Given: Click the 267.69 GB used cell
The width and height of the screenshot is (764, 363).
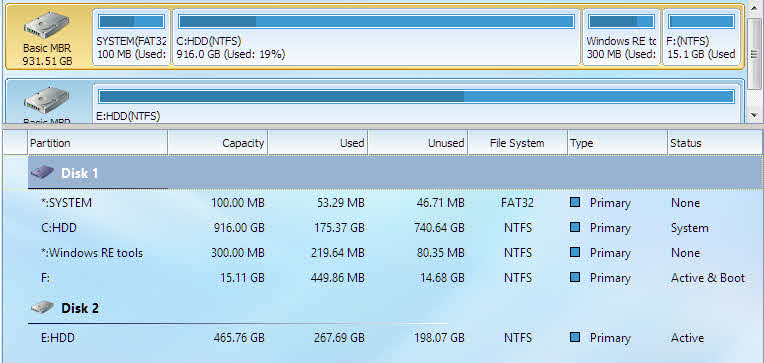Looking at the screenshot, I should click(x=338, y=338).
